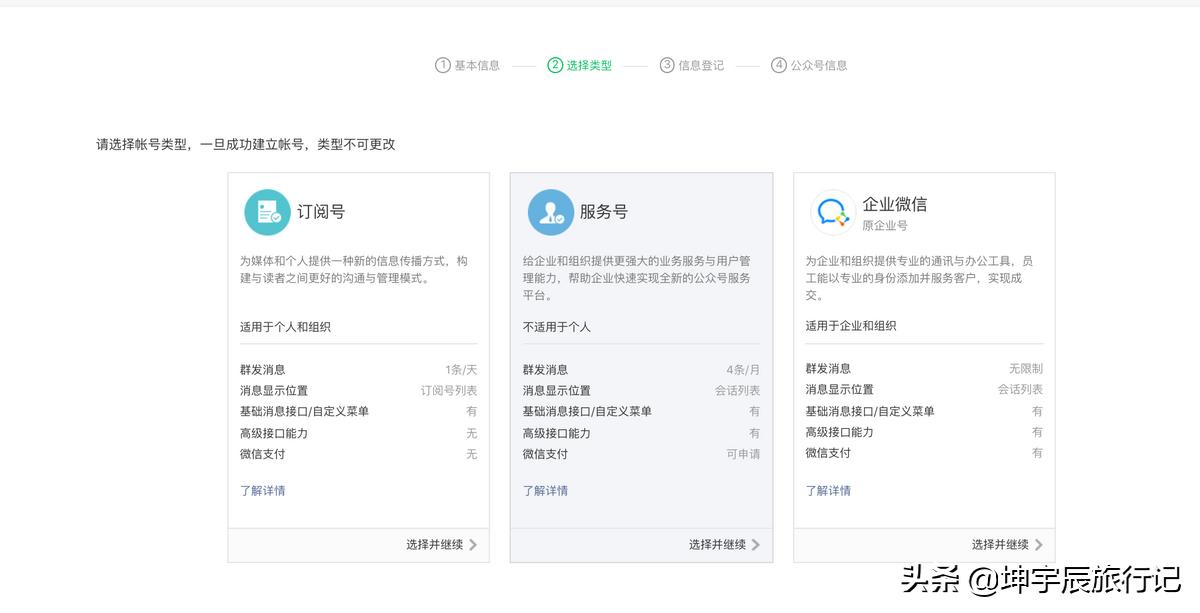Open 了解详情 under 服务号
This screenshot has width=1200, height=613.
[x=545, y=490]
